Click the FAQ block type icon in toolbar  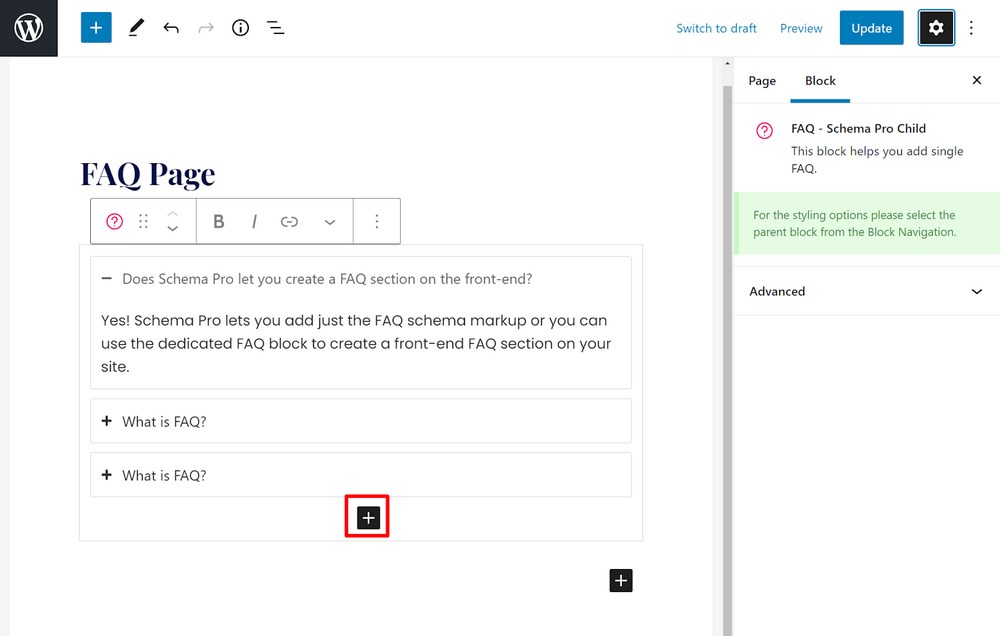click(x=114, y=221)
